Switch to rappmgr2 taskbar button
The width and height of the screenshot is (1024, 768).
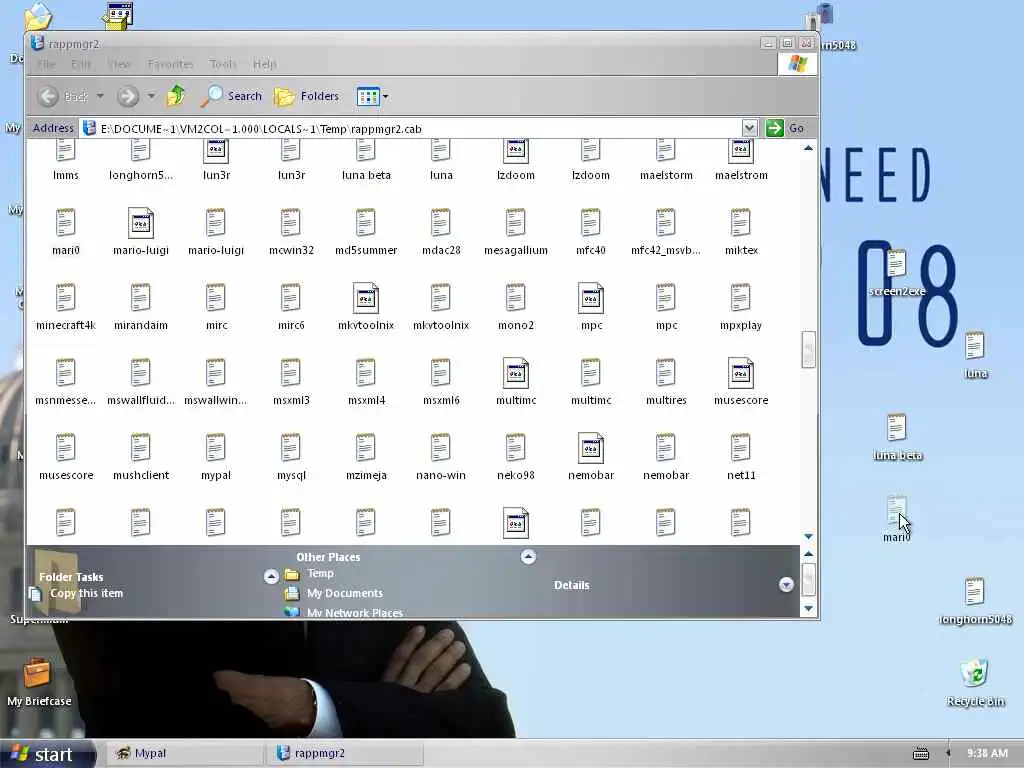pos(345,753)
